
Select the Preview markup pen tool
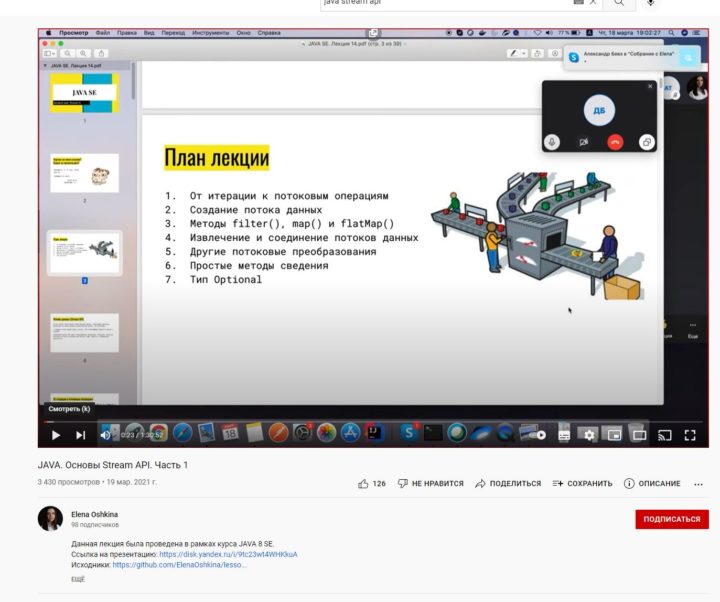point(513,53)
